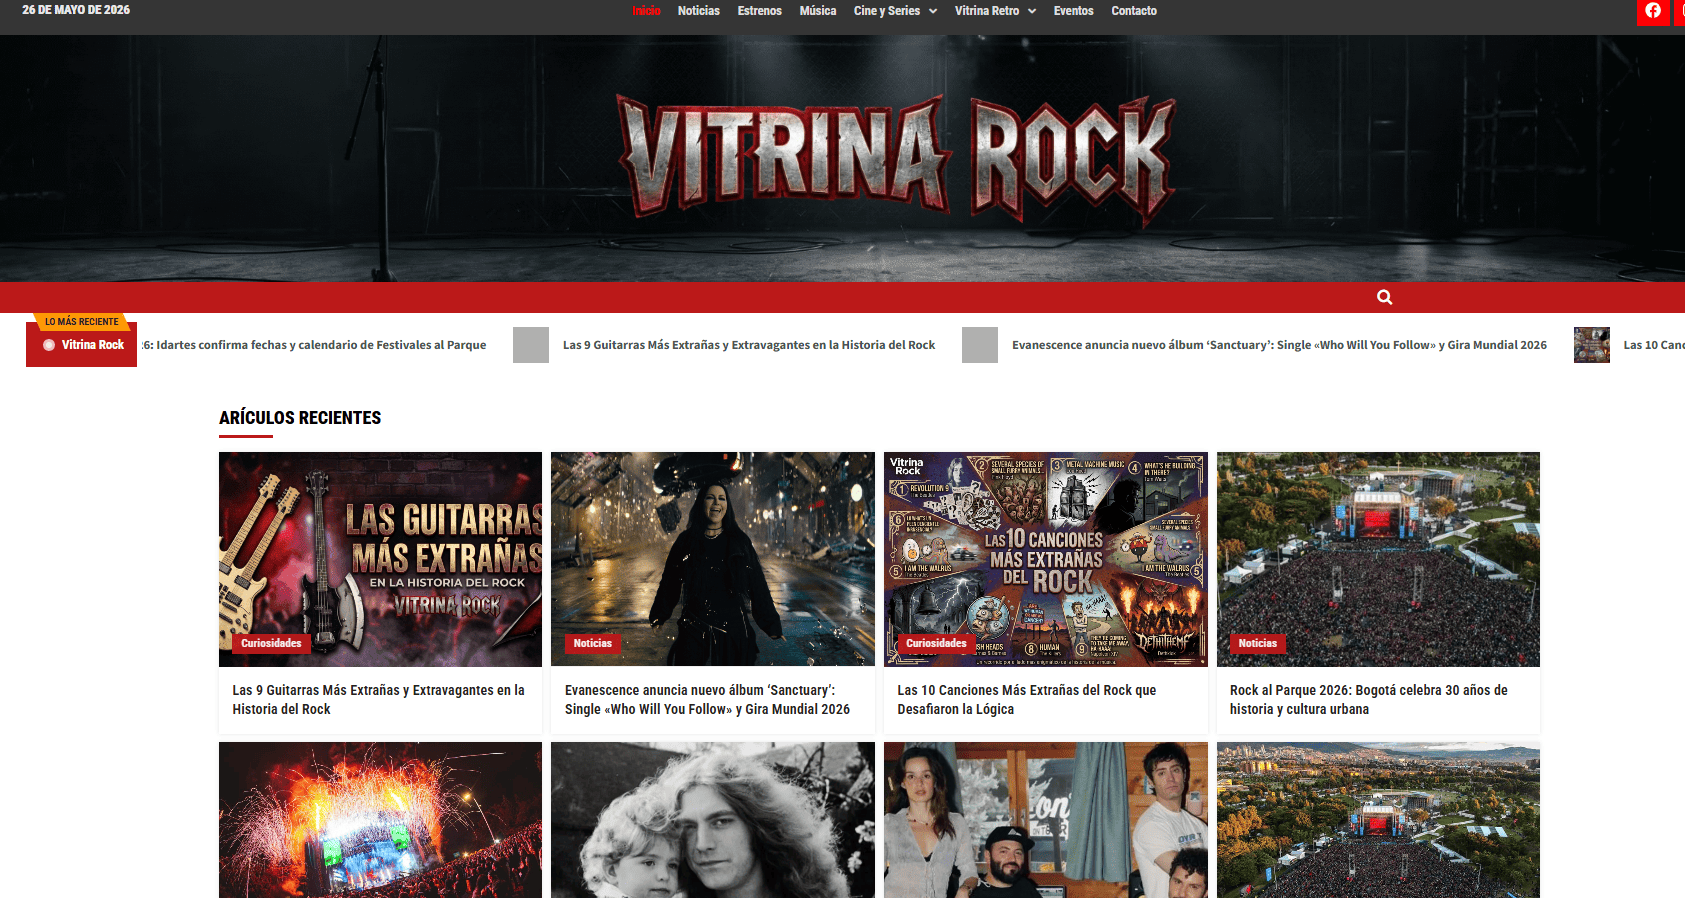The image size is (1685, 898).
Task: Expand the Cine y Series dropdown arrow
Action: click(933, 11)
